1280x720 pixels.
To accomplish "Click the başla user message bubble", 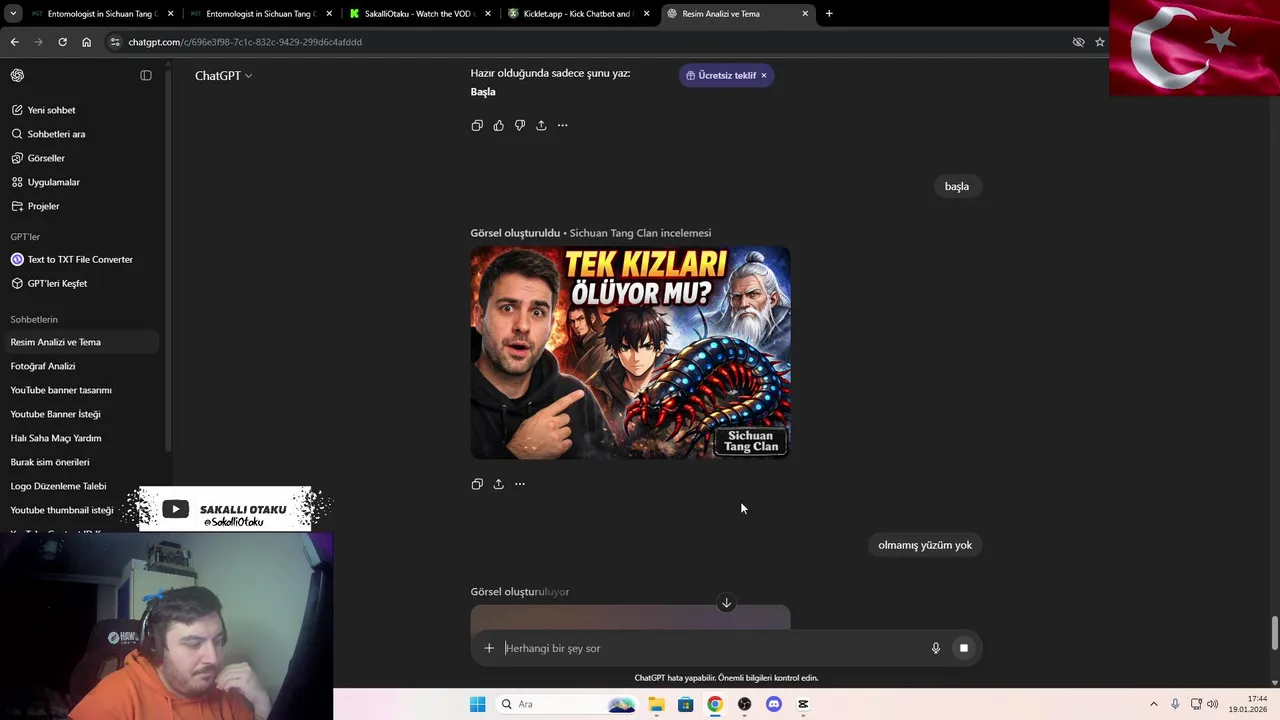I will [957, 186].
